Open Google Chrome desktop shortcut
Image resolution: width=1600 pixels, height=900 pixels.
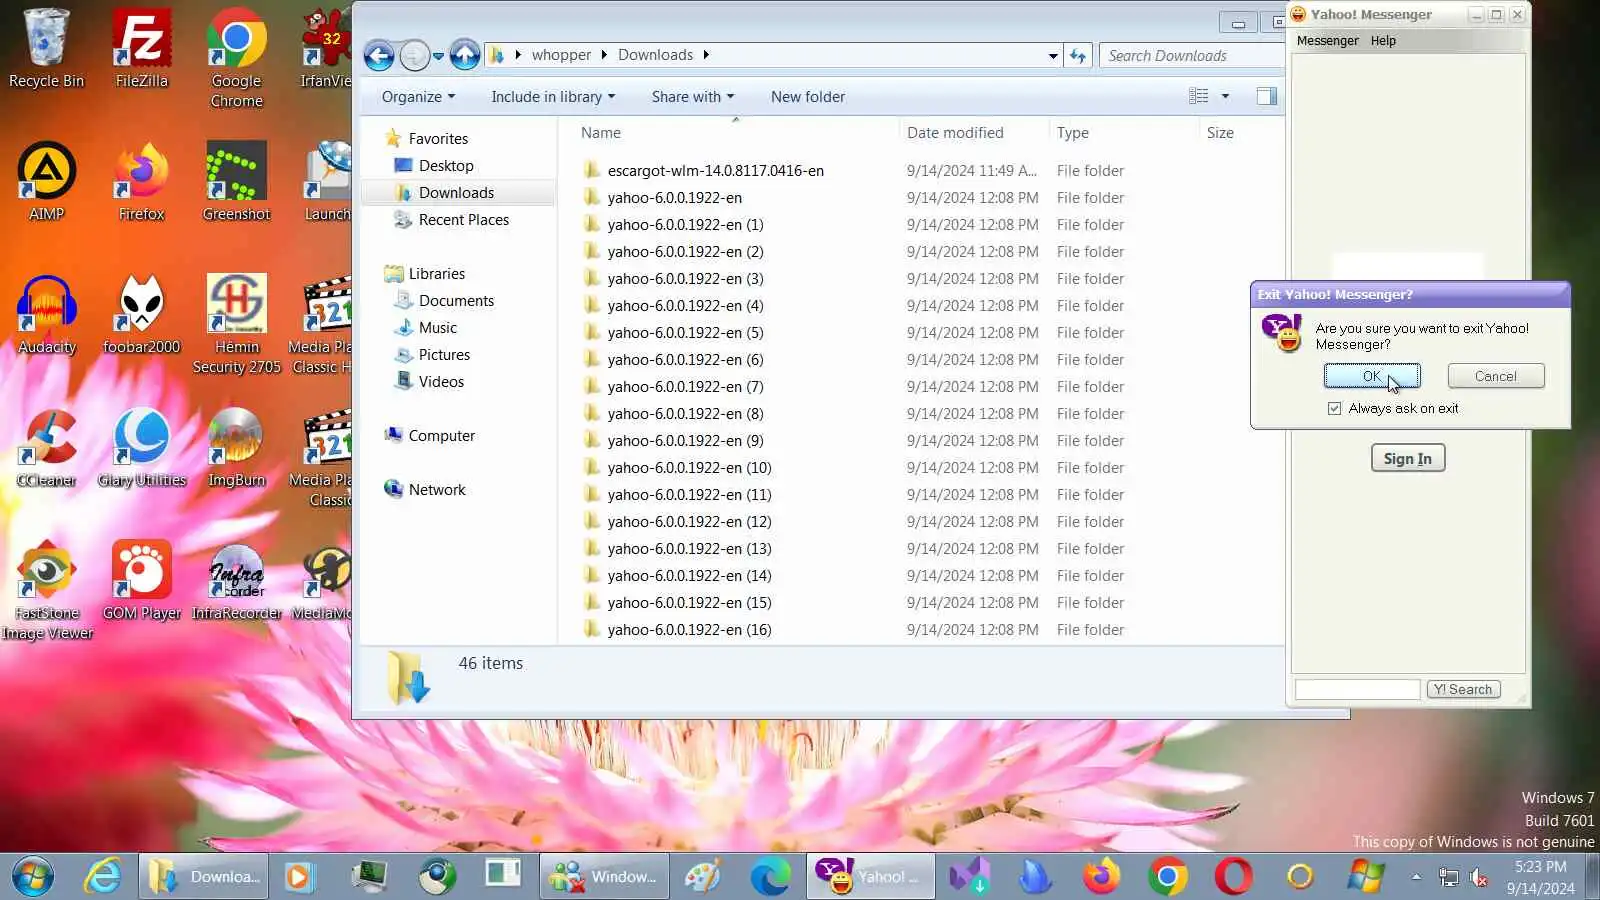pyautogui.click(x=236, y=58)
